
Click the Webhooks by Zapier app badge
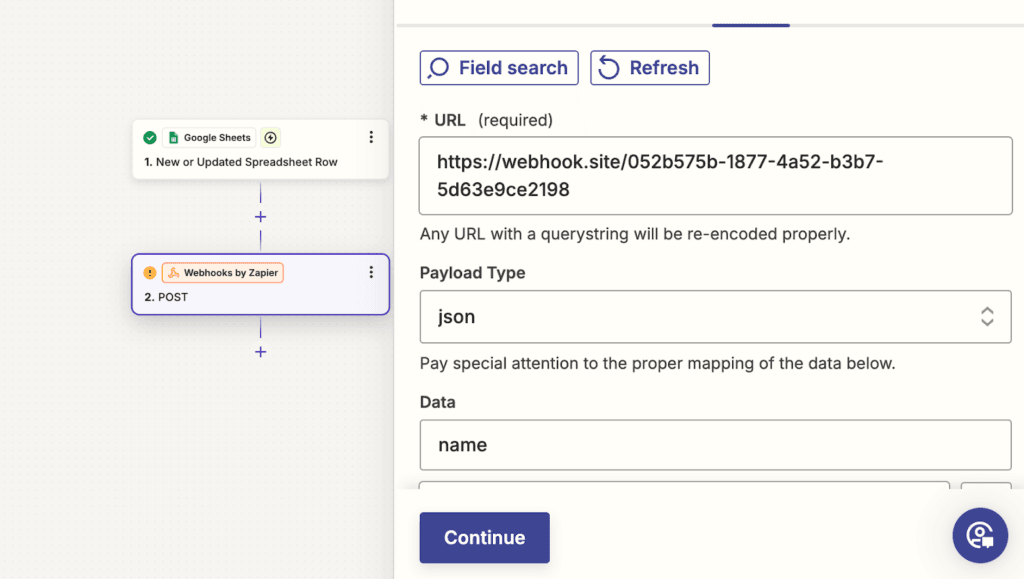(223, 273)
